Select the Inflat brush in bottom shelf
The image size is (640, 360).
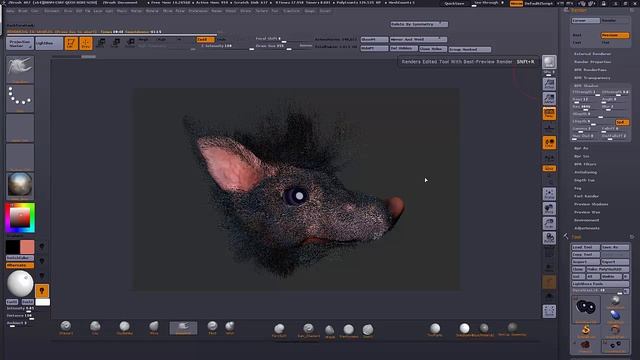coord(230,327)
